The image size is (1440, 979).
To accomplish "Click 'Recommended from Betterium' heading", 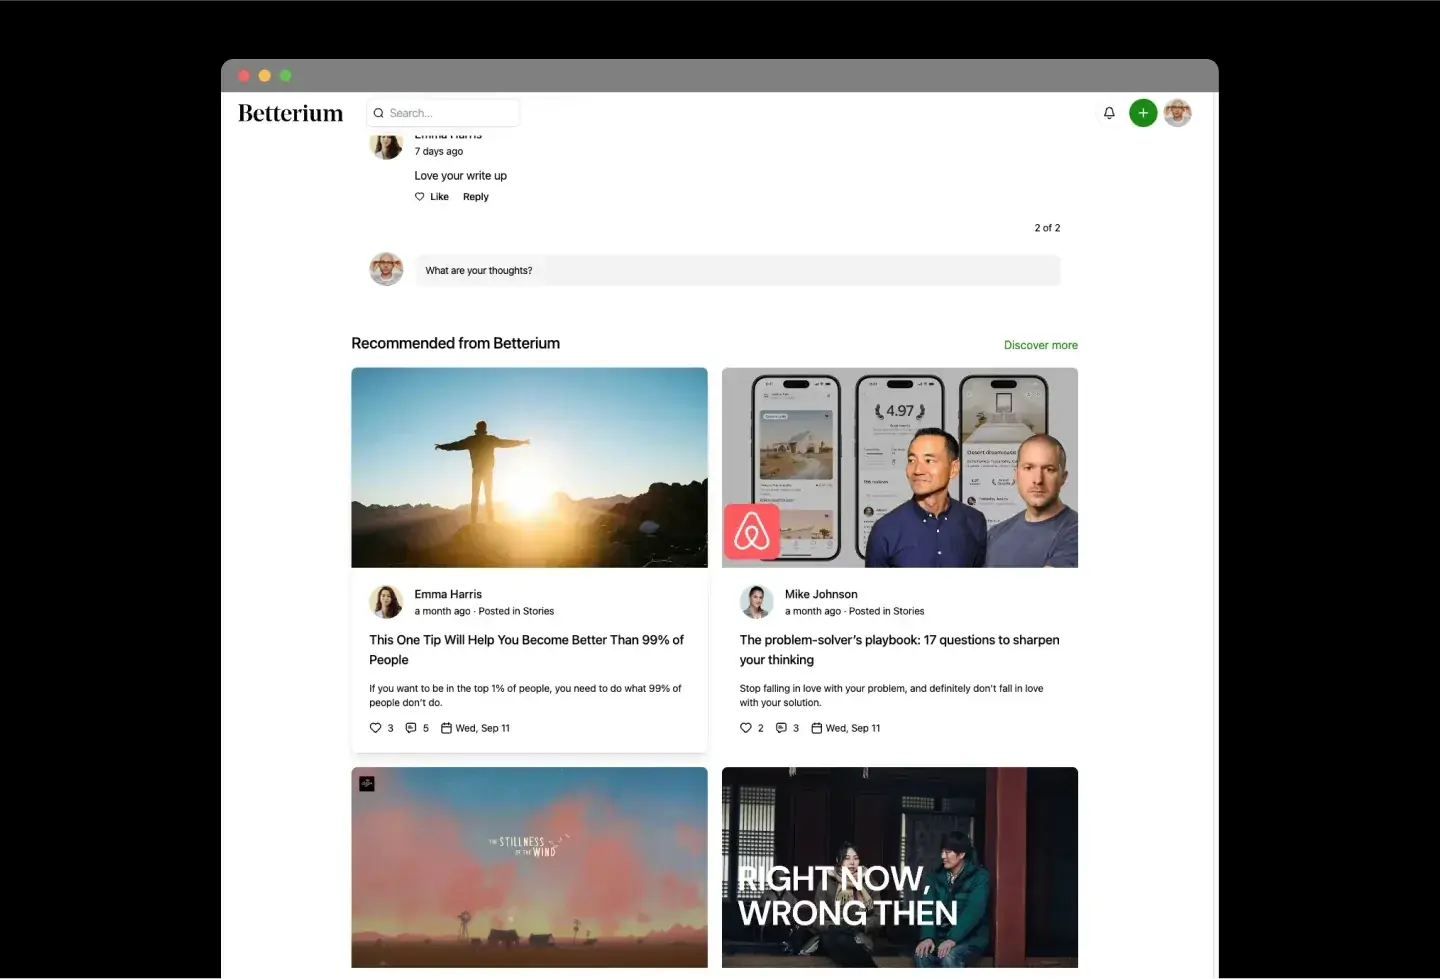I will [x=455, y=343].
